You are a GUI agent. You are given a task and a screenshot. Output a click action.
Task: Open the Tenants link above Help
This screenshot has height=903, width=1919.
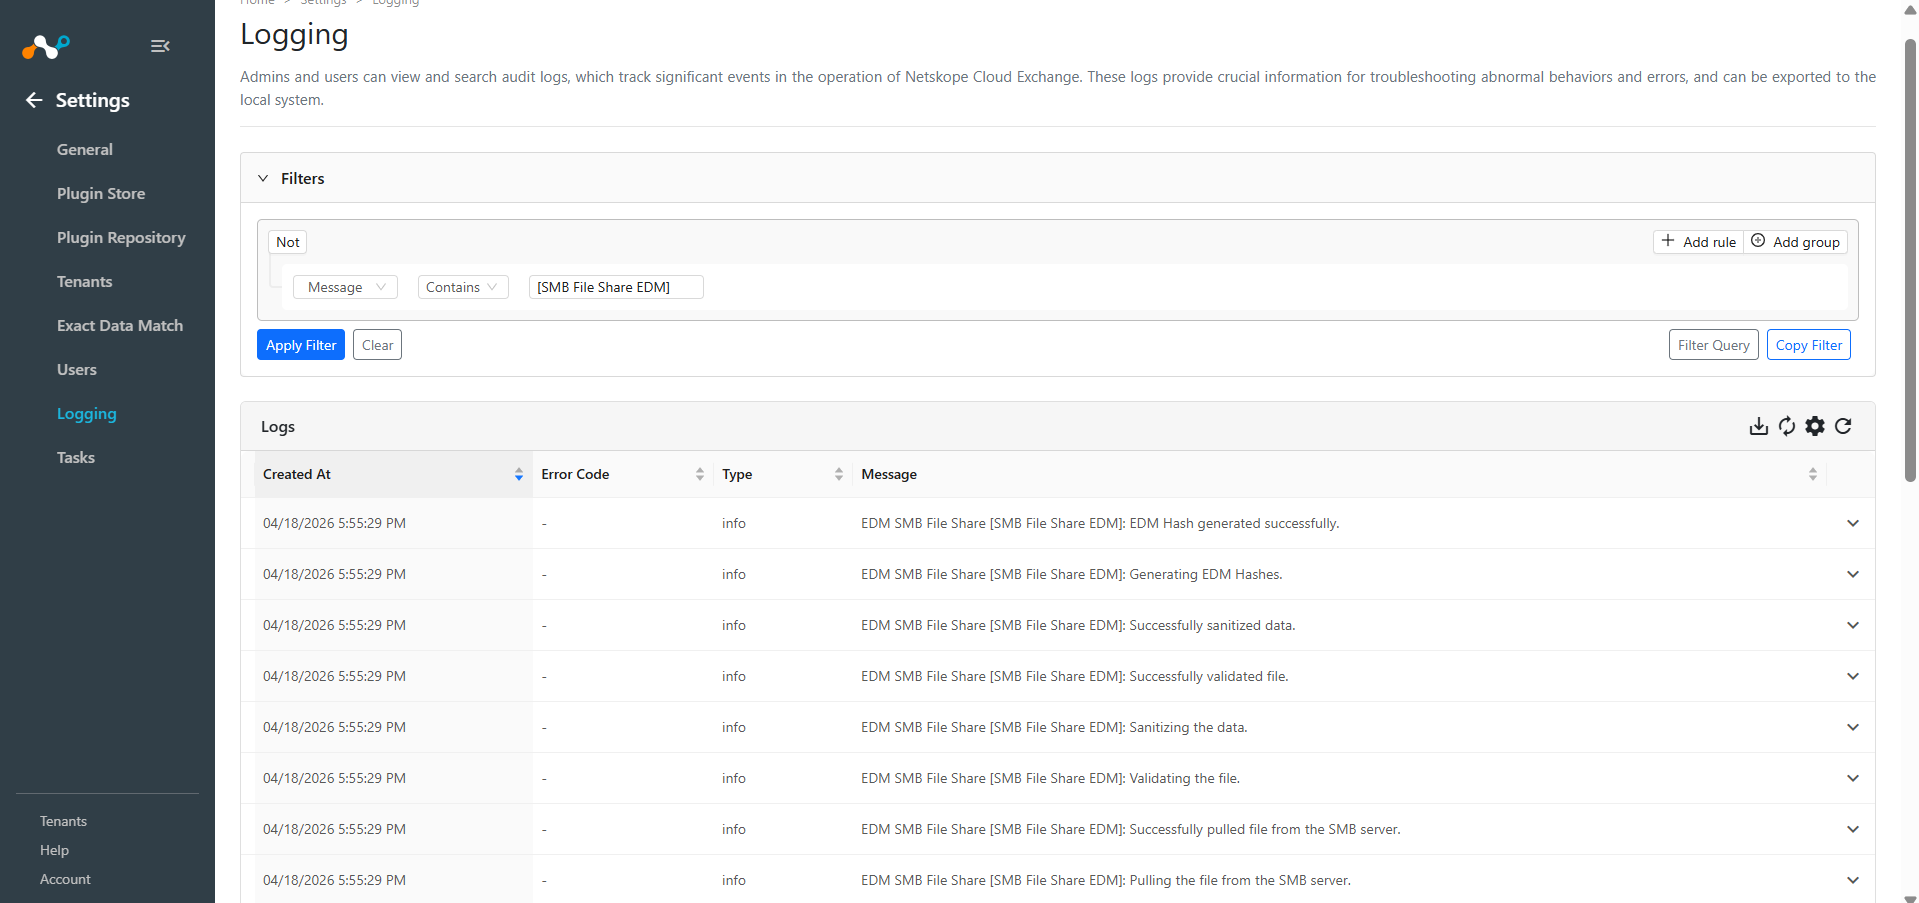pos(63,821)
